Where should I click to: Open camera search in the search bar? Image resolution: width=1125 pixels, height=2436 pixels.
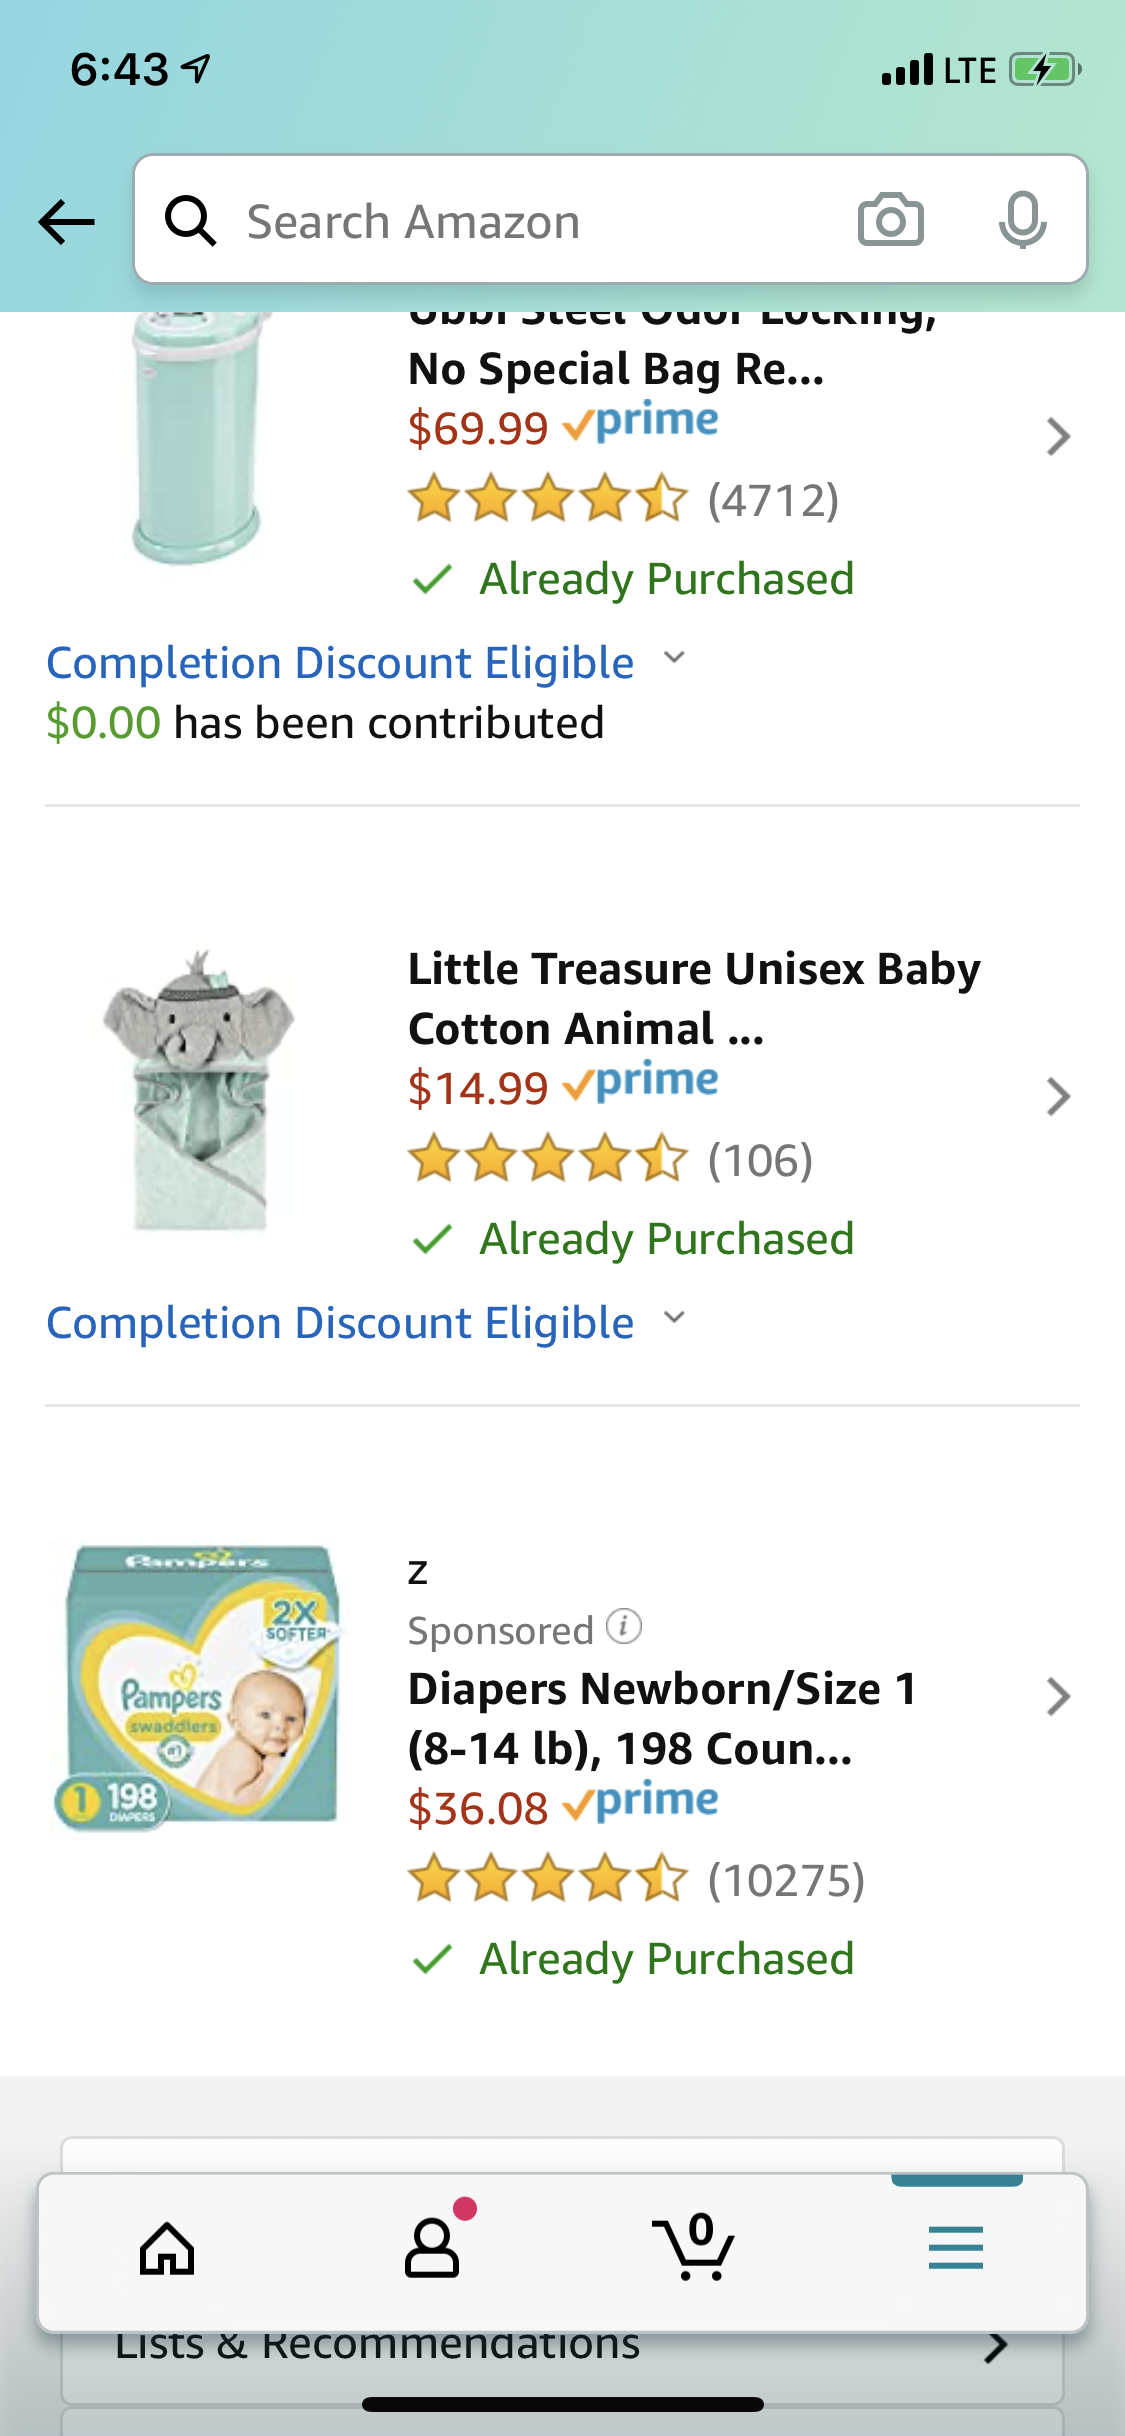890,220
